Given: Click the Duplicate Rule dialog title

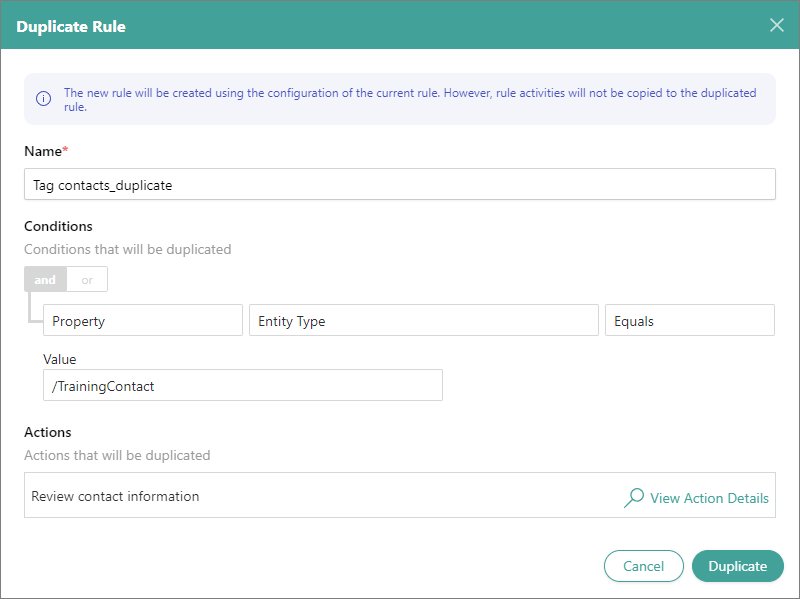Looking at the screenshot, I should (71, 26).
